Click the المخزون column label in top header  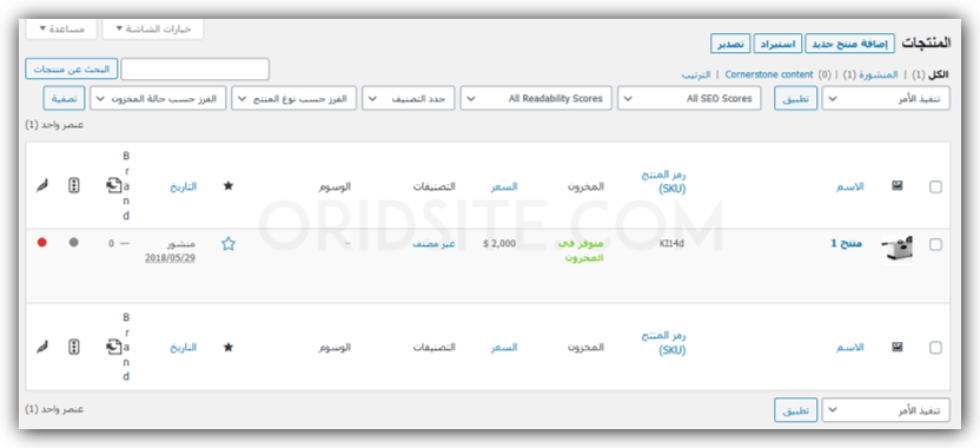tap(586, 186)
